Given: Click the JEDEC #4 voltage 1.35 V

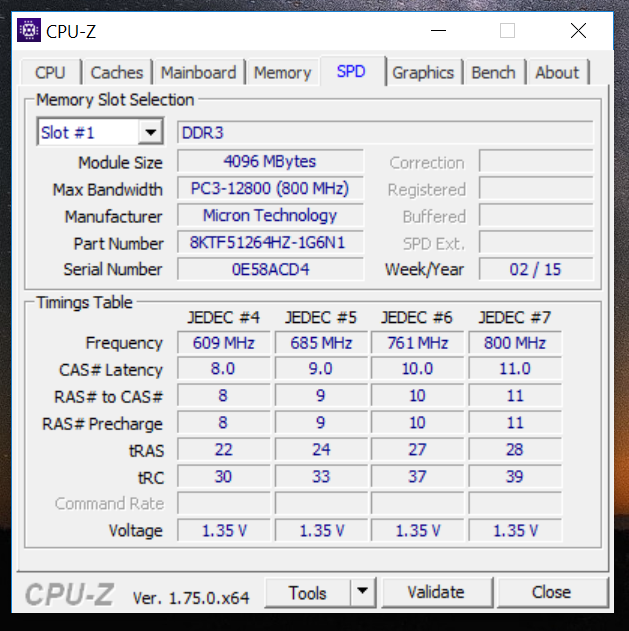Looking at the screenshot, I should point(223,530).
